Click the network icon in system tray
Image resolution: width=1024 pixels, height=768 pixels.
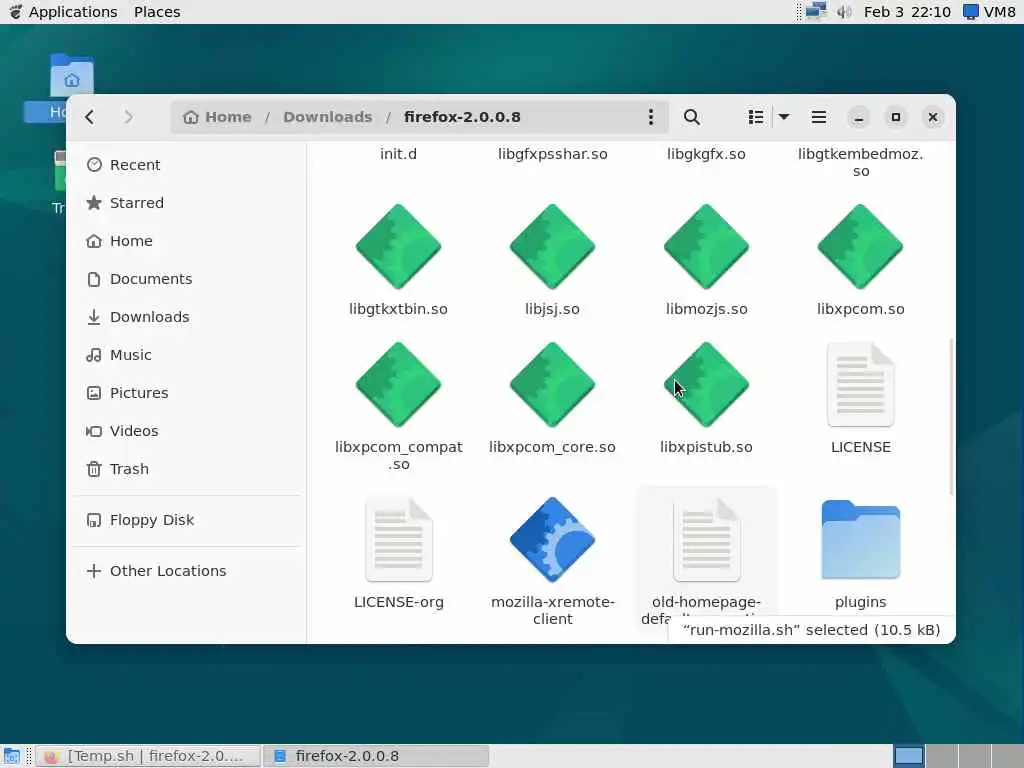816,12
